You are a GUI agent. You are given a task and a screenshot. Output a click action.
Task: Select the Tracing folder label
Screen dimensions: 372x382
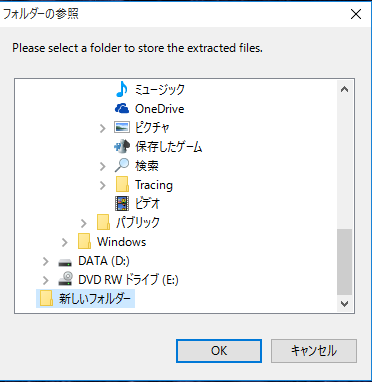(x=154, y=185)
